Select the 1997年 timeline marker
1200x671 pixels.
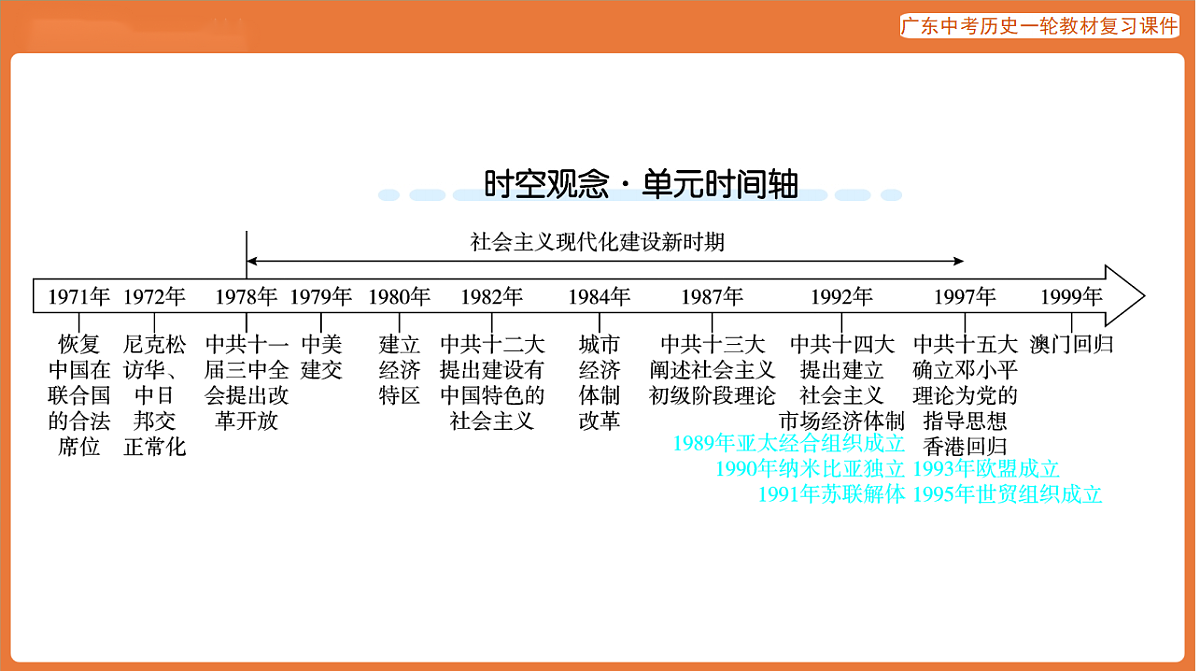point(965,296)
